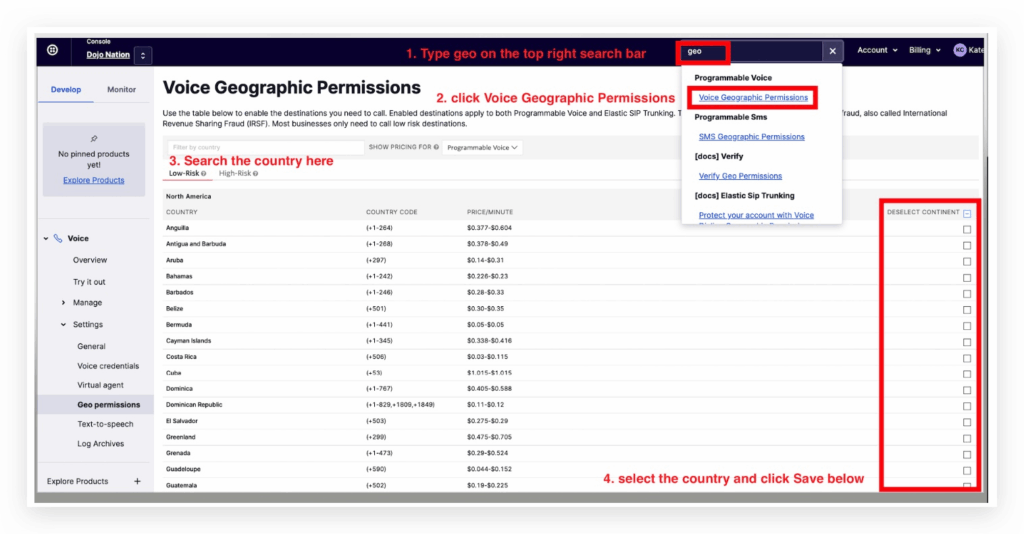Enable the checkbox for Bermuda
This screenshot has width=1024, height=534.
967,325
